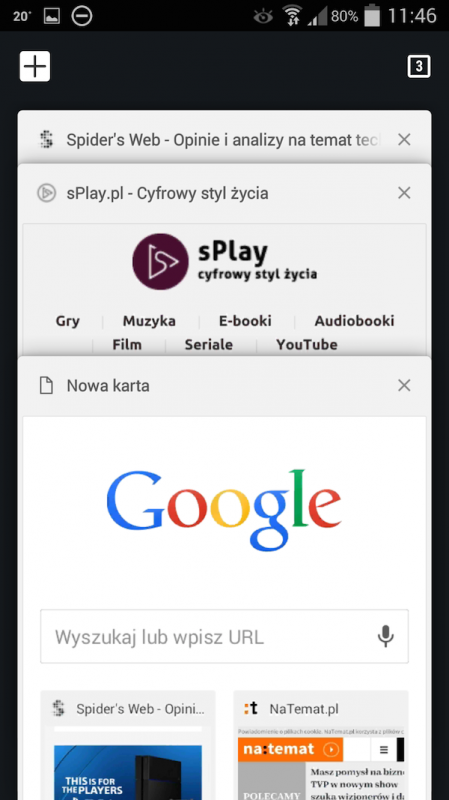Focus the Wyszukaj lub wpisz URL field
Screen dimensions: 449x800
tap(224, 636)
